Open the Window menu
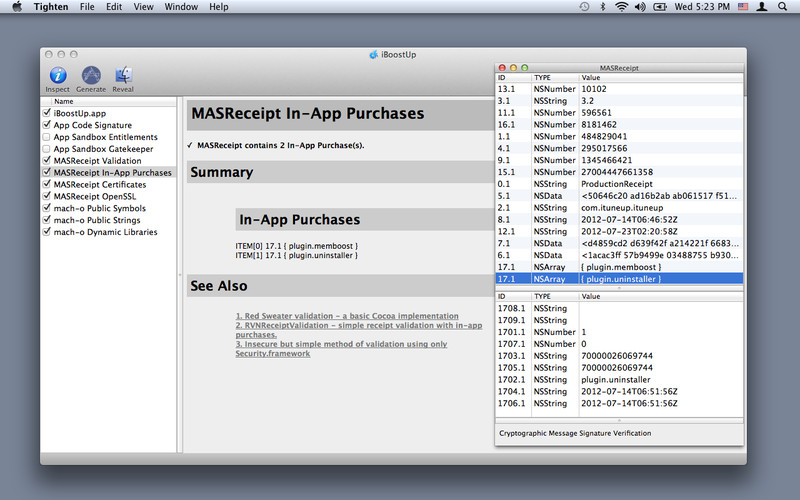Image resolution: width=800 pixels, height=500 pixels. 181,7
